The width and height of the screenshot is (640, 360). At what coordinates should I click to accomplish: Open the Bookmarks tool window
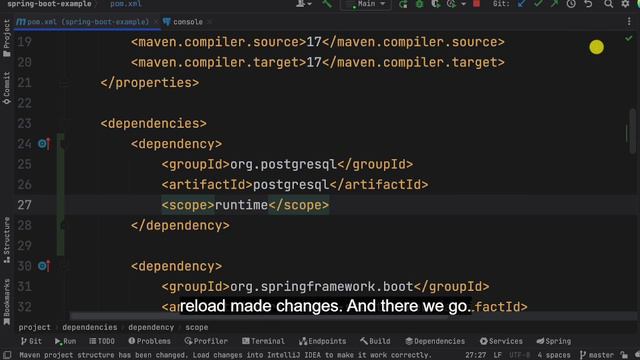pyautogui.click(x=7, y=302)
